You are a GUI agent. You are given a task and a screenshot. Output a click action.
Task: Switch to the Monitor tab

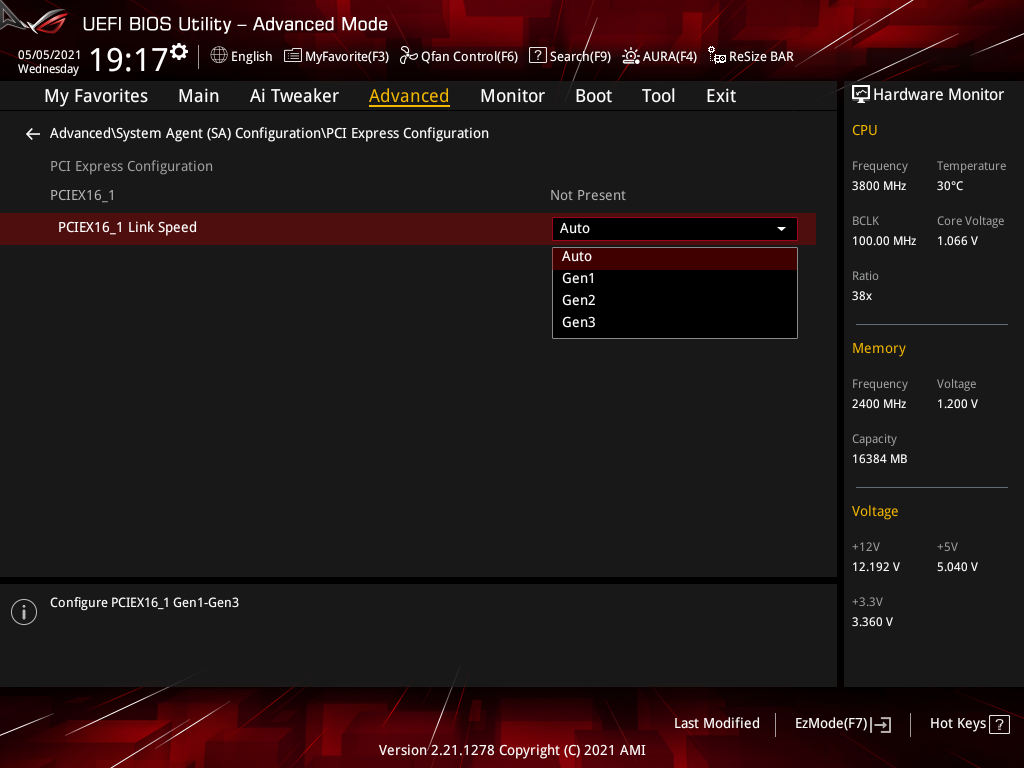(512, 96)
